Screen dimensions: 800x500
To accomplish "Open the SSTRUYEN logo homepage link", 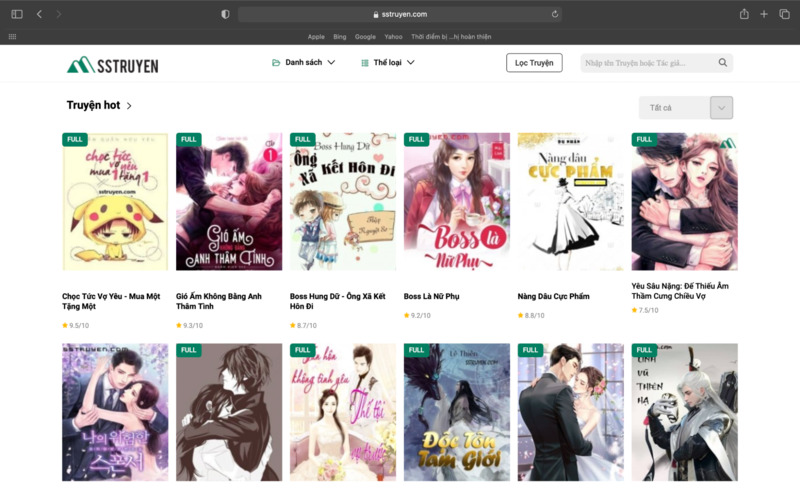I will (113, 65).
